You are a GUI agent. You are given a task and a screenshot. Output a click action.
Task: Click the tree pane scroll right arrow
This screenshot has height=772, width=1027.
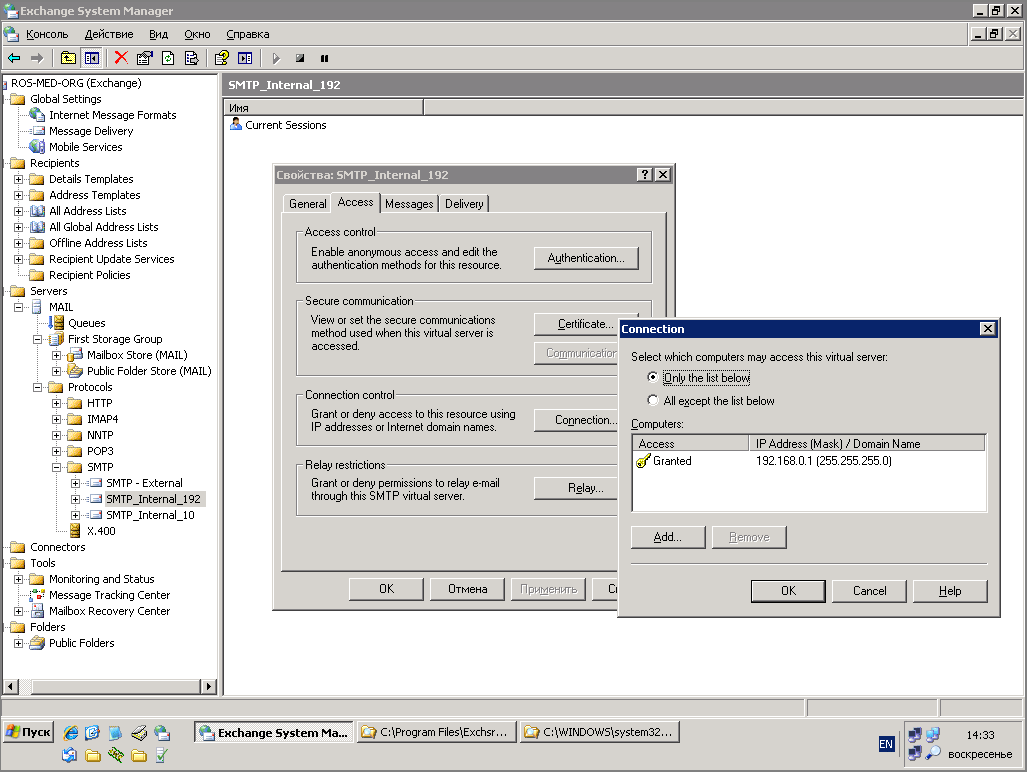[x=208, y=686]
